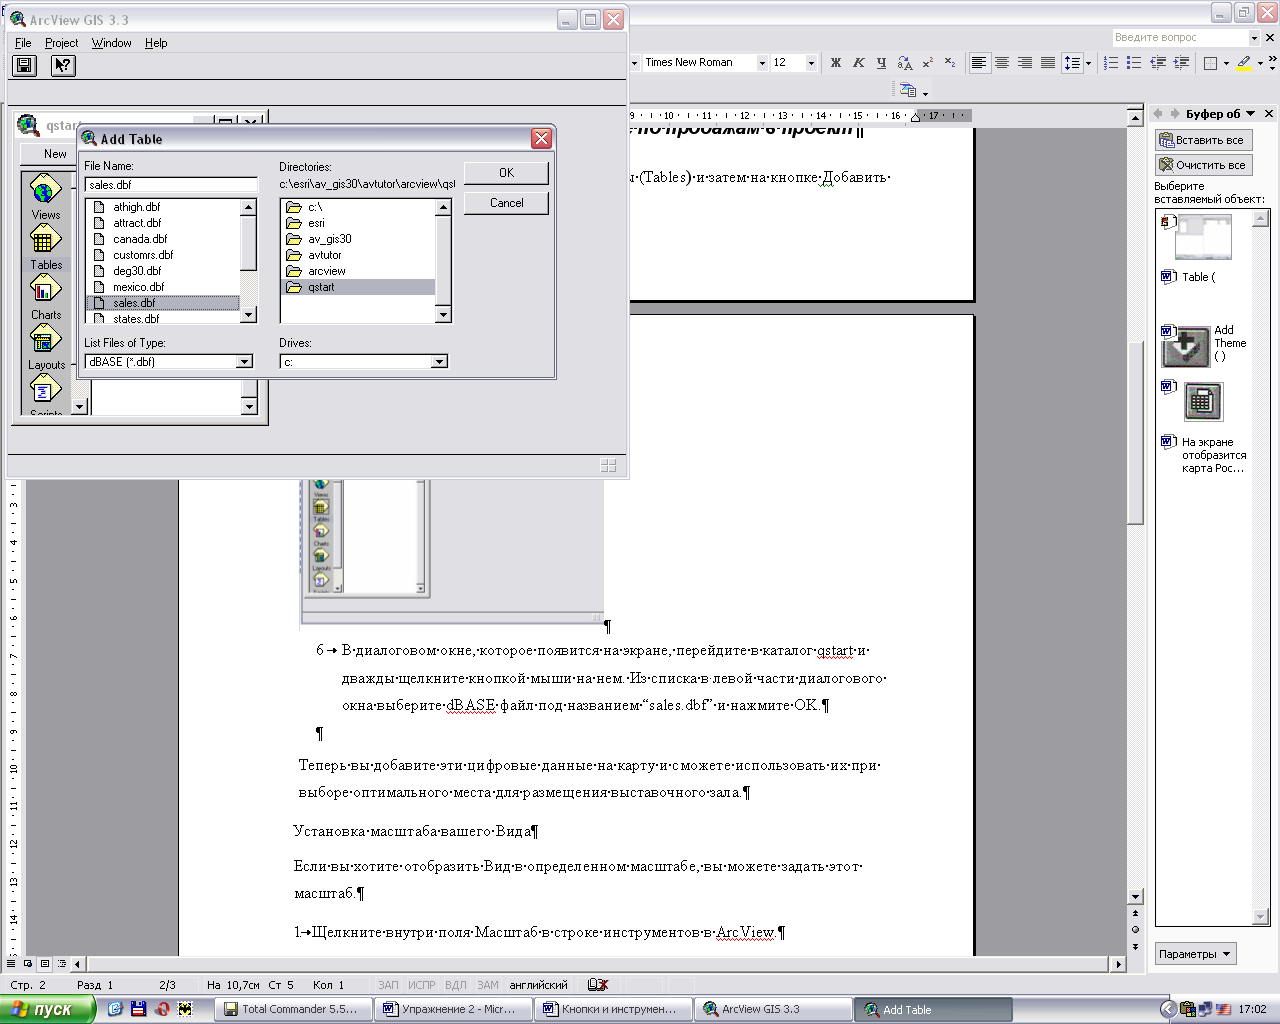Align text right in Word
Image resolution: width=1280 pixels, height=1024 pixels.
coord(1025,62)
